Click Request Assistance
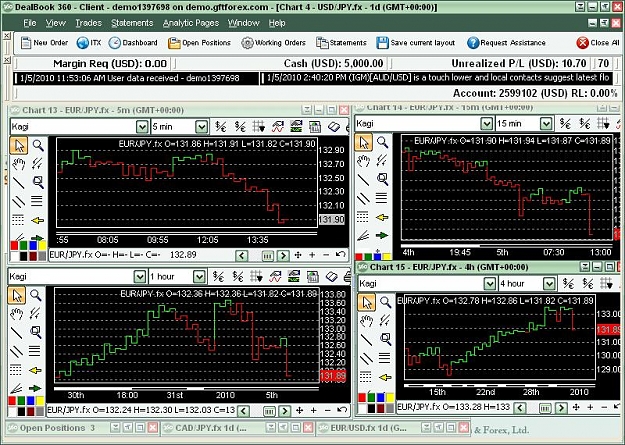Viewport: 625px width, 445px height. click(506, 43)
